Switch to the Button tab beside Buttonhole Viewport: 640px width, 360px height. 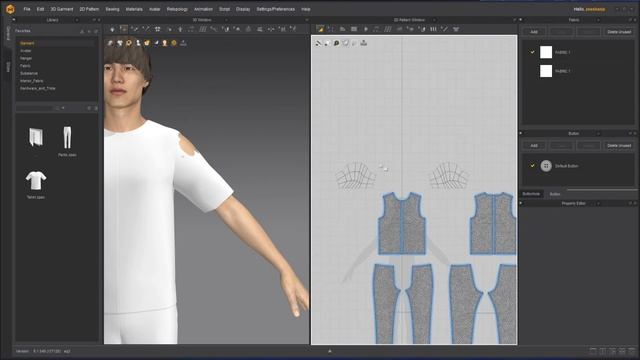[555, 194]
